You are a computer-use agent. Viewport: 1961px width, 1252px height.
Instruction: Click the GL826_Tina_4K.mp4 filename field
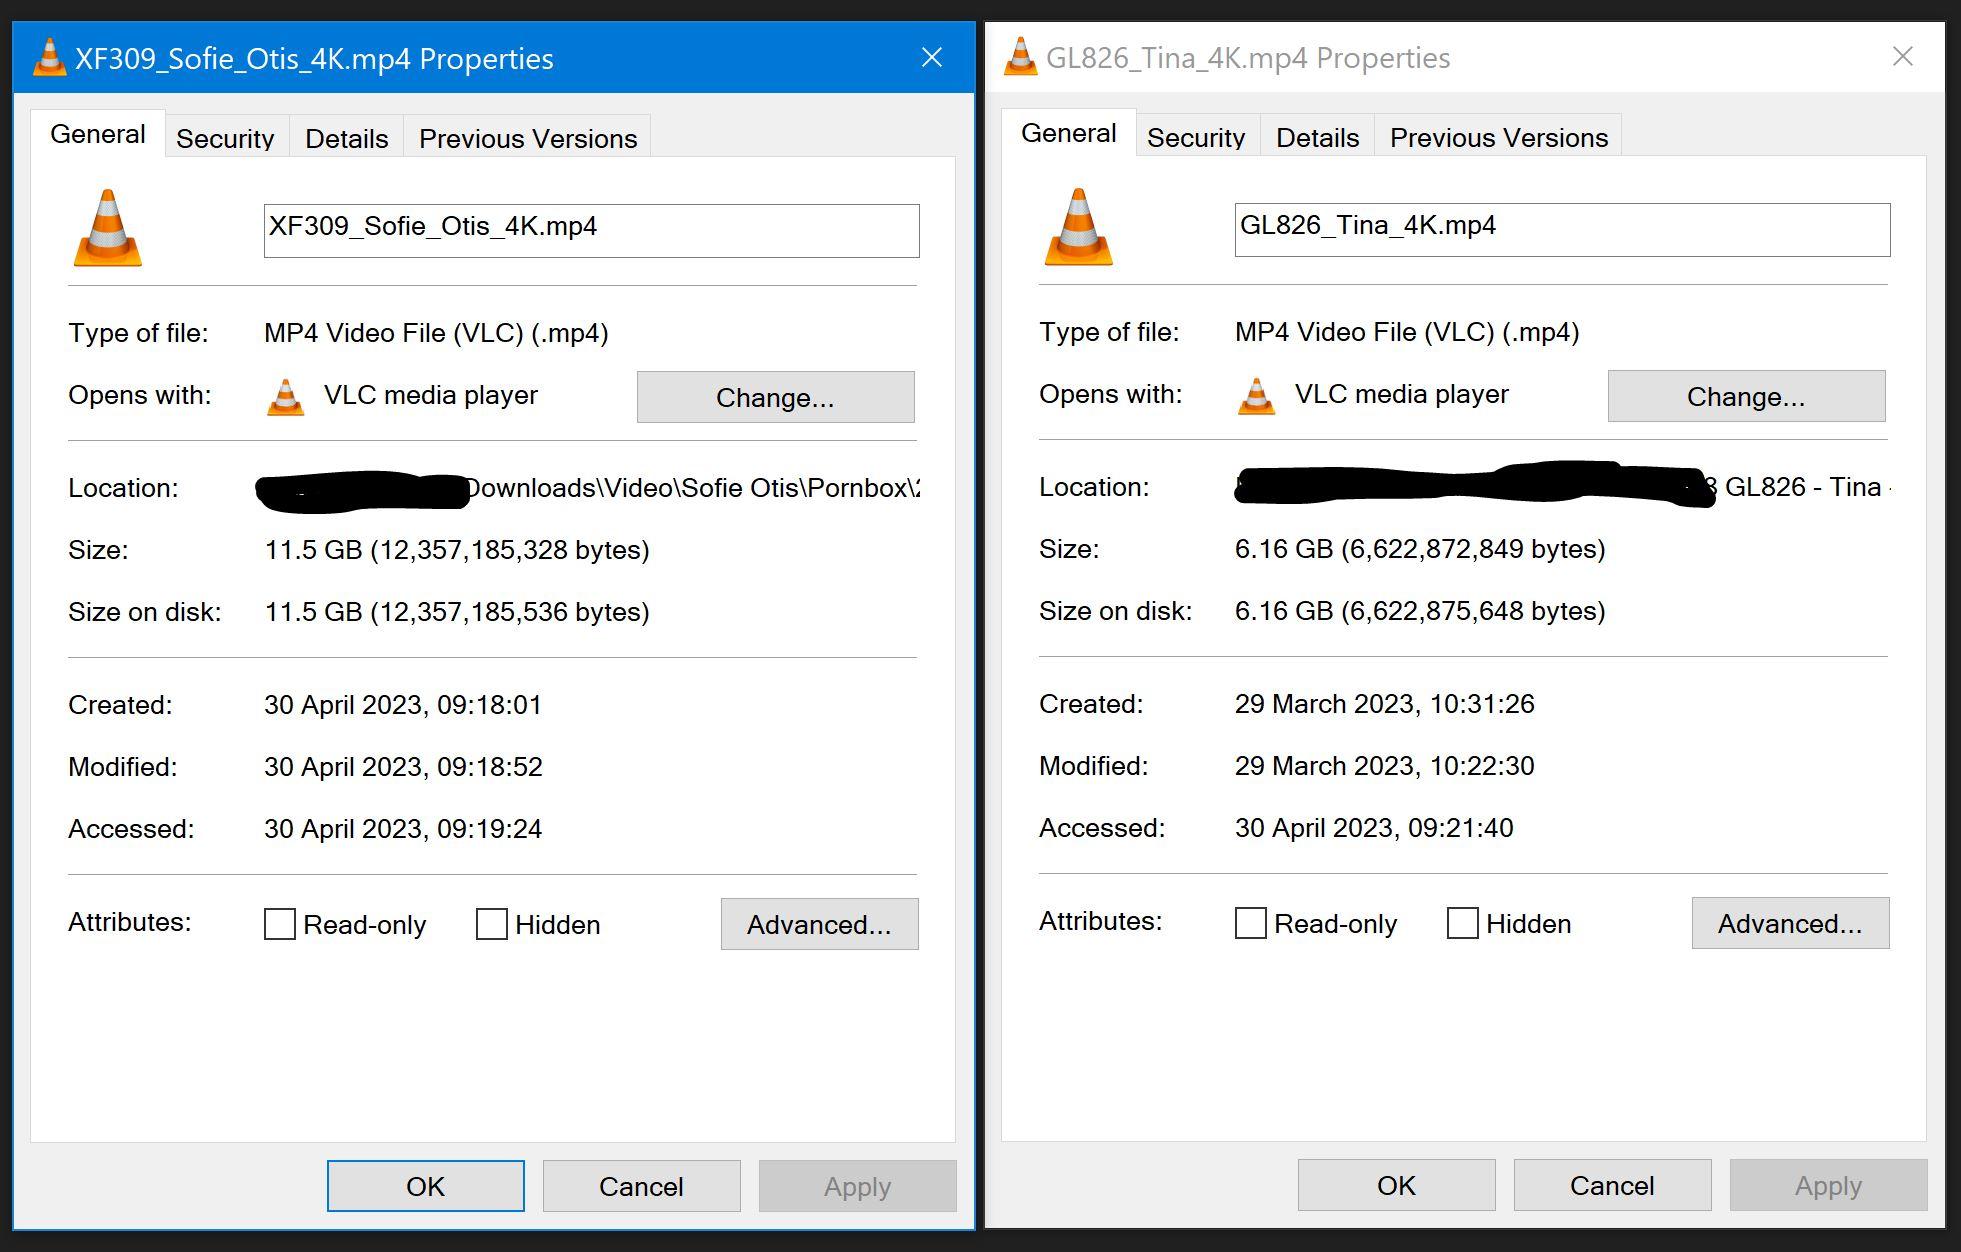click(1562, 230)
